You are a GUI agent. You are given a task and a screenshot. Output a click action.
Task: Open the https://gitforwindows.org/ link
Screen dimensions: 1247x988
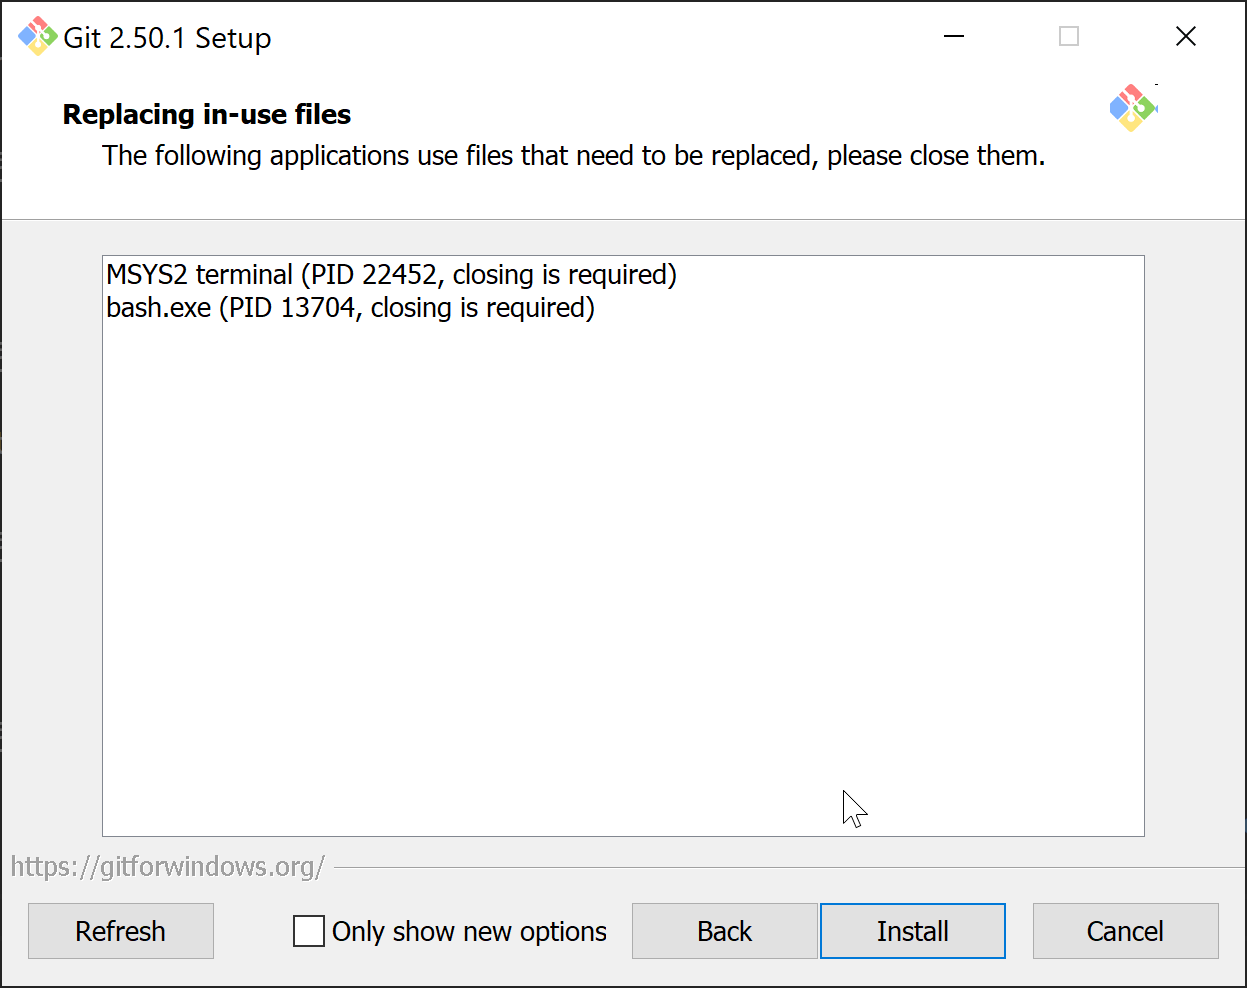(168, 866)
